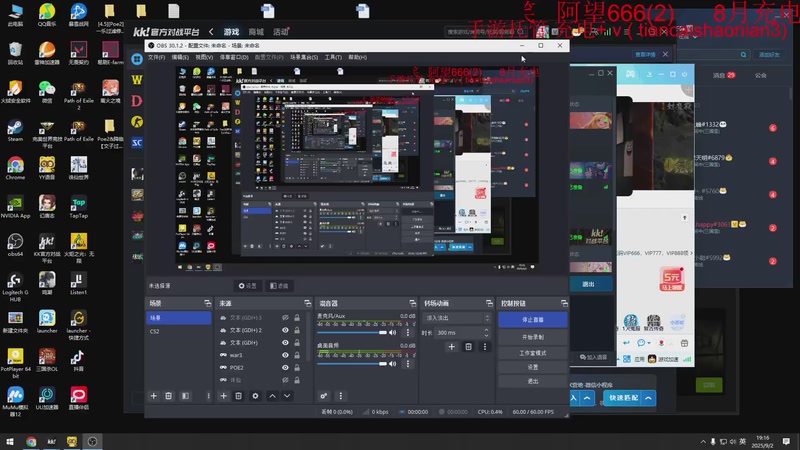This screenshot has width=800, height=450.
Task: Open the Help menu in OBS
Action: click(357, 57)
